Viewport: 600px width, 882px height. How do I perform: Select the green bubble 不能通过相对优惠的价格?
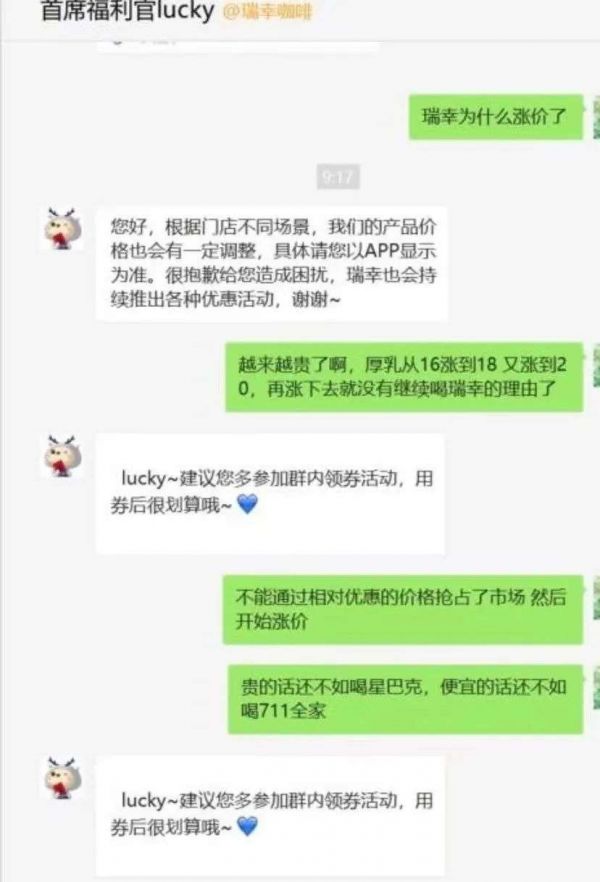pyautogui.click(x=403, y=610)
